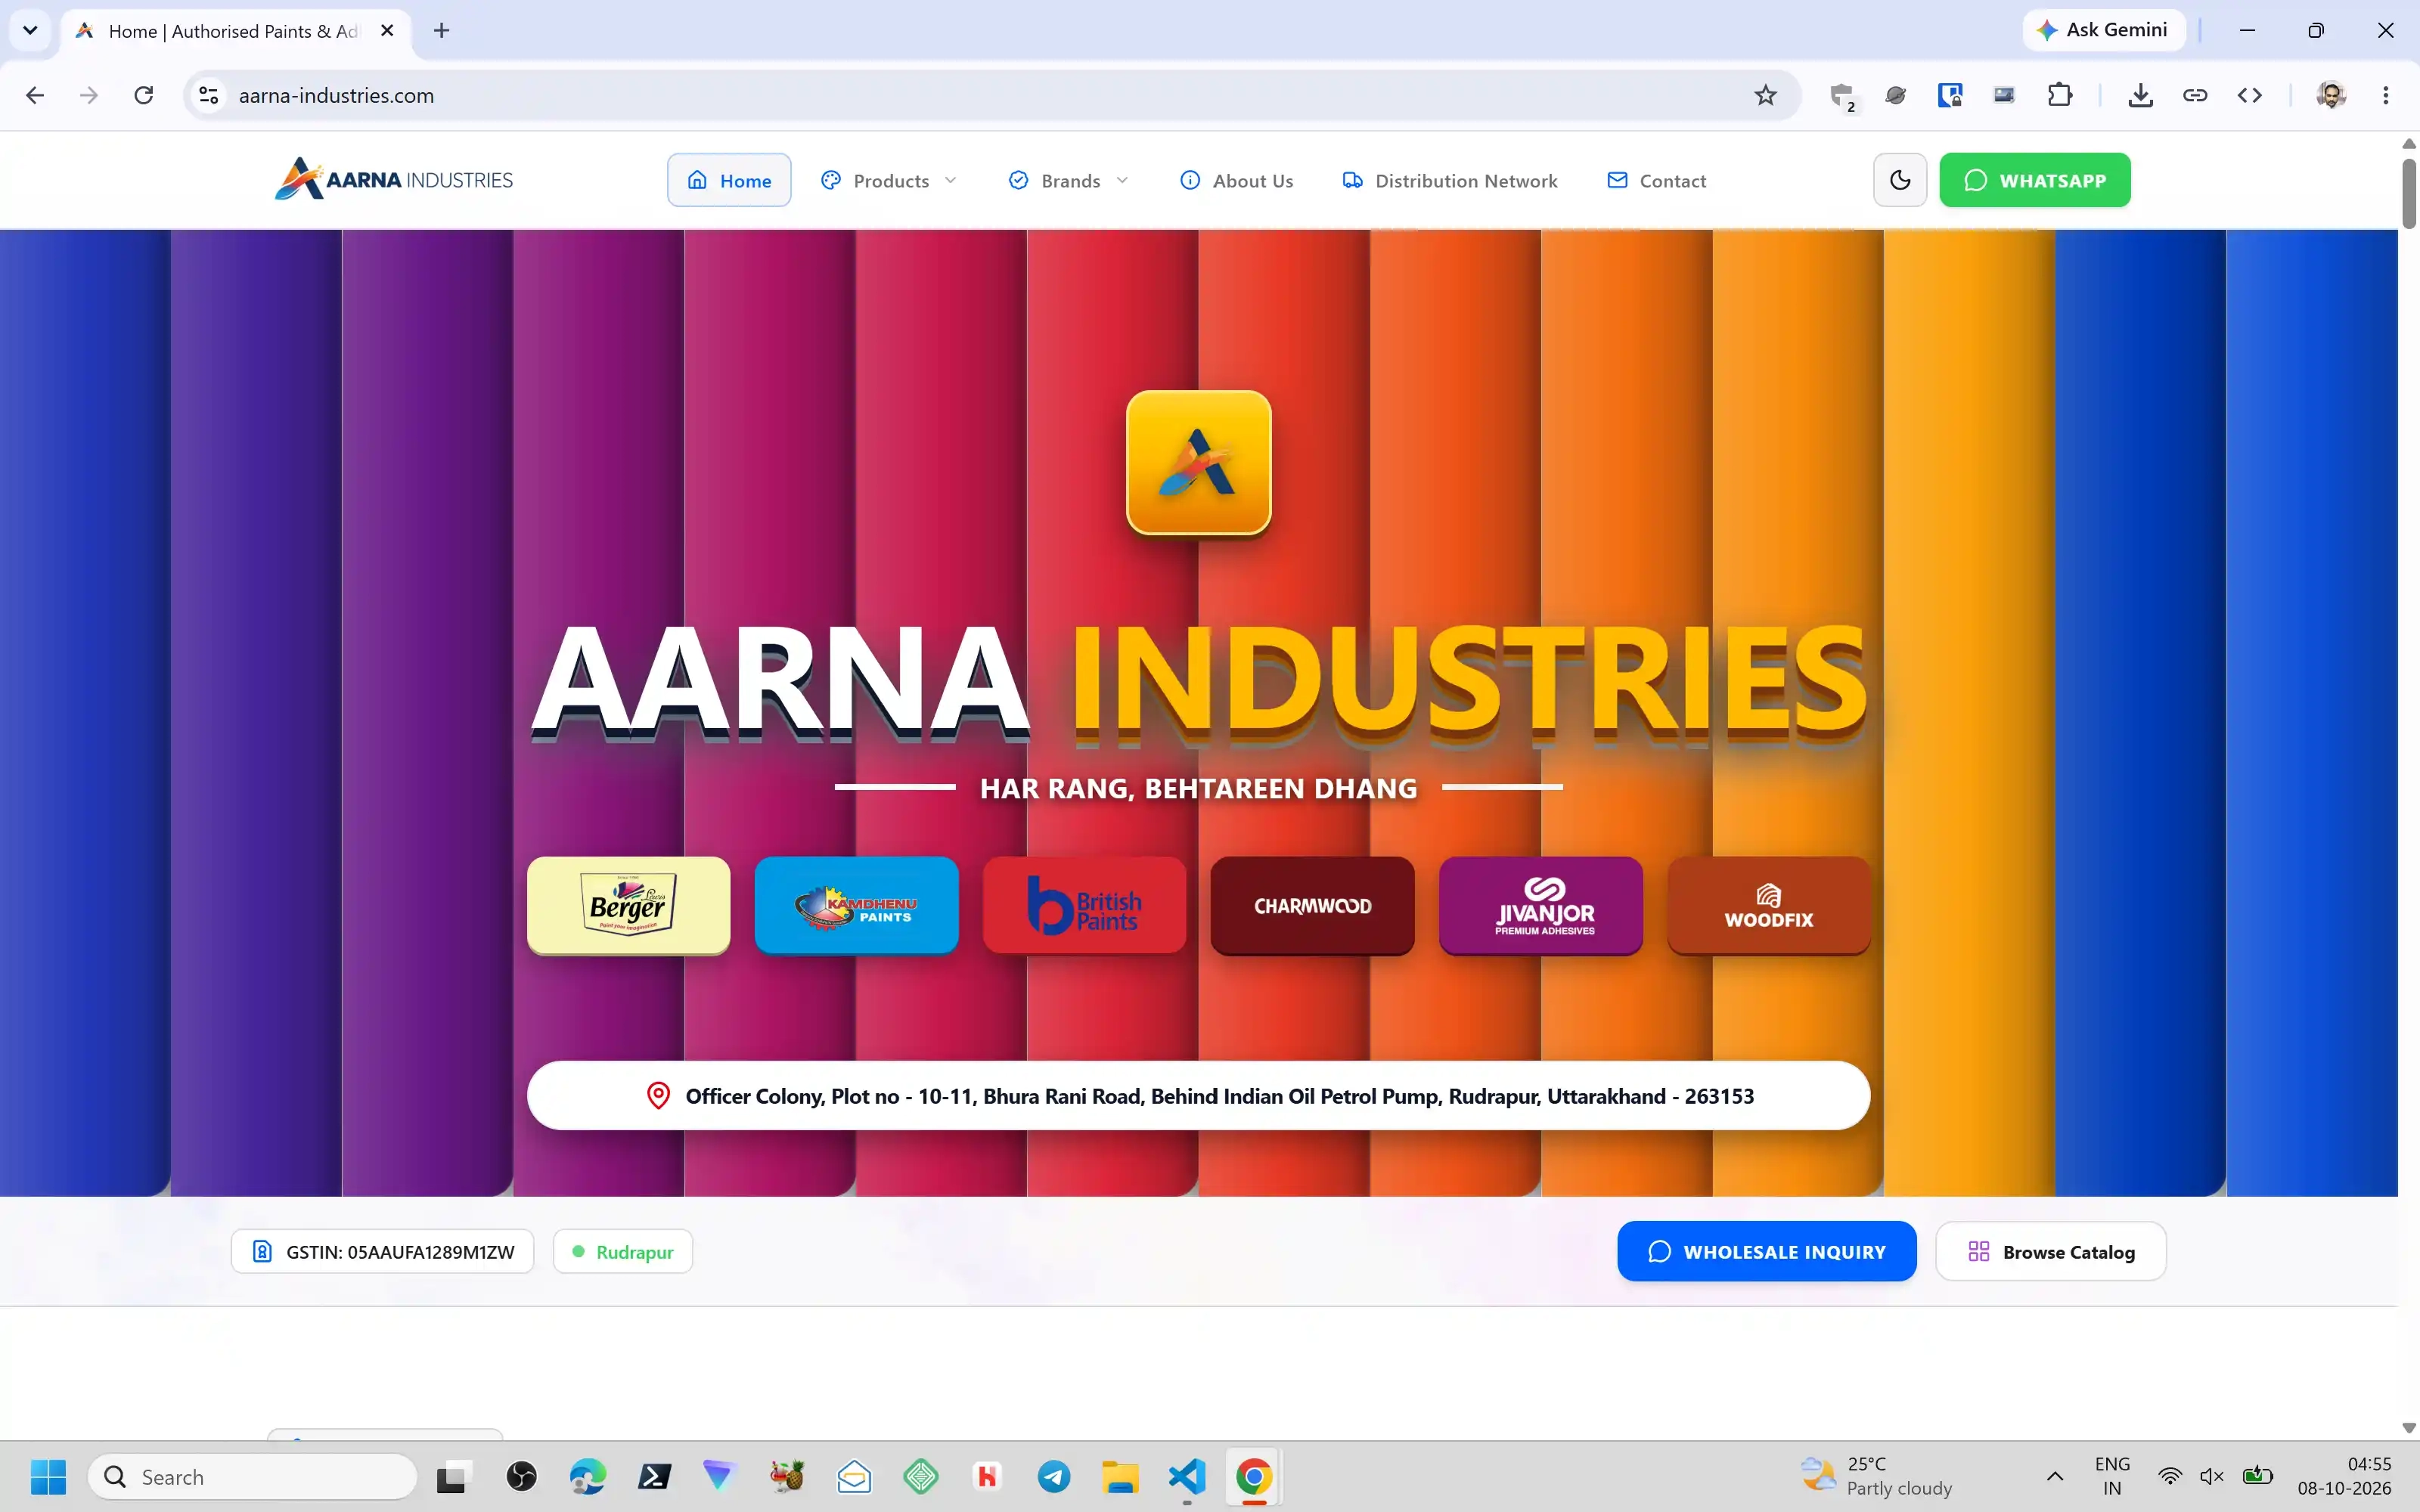2420x1512 pixels.
Task: Click the code brackets extension icon
Action: [x=2250, y=95]
